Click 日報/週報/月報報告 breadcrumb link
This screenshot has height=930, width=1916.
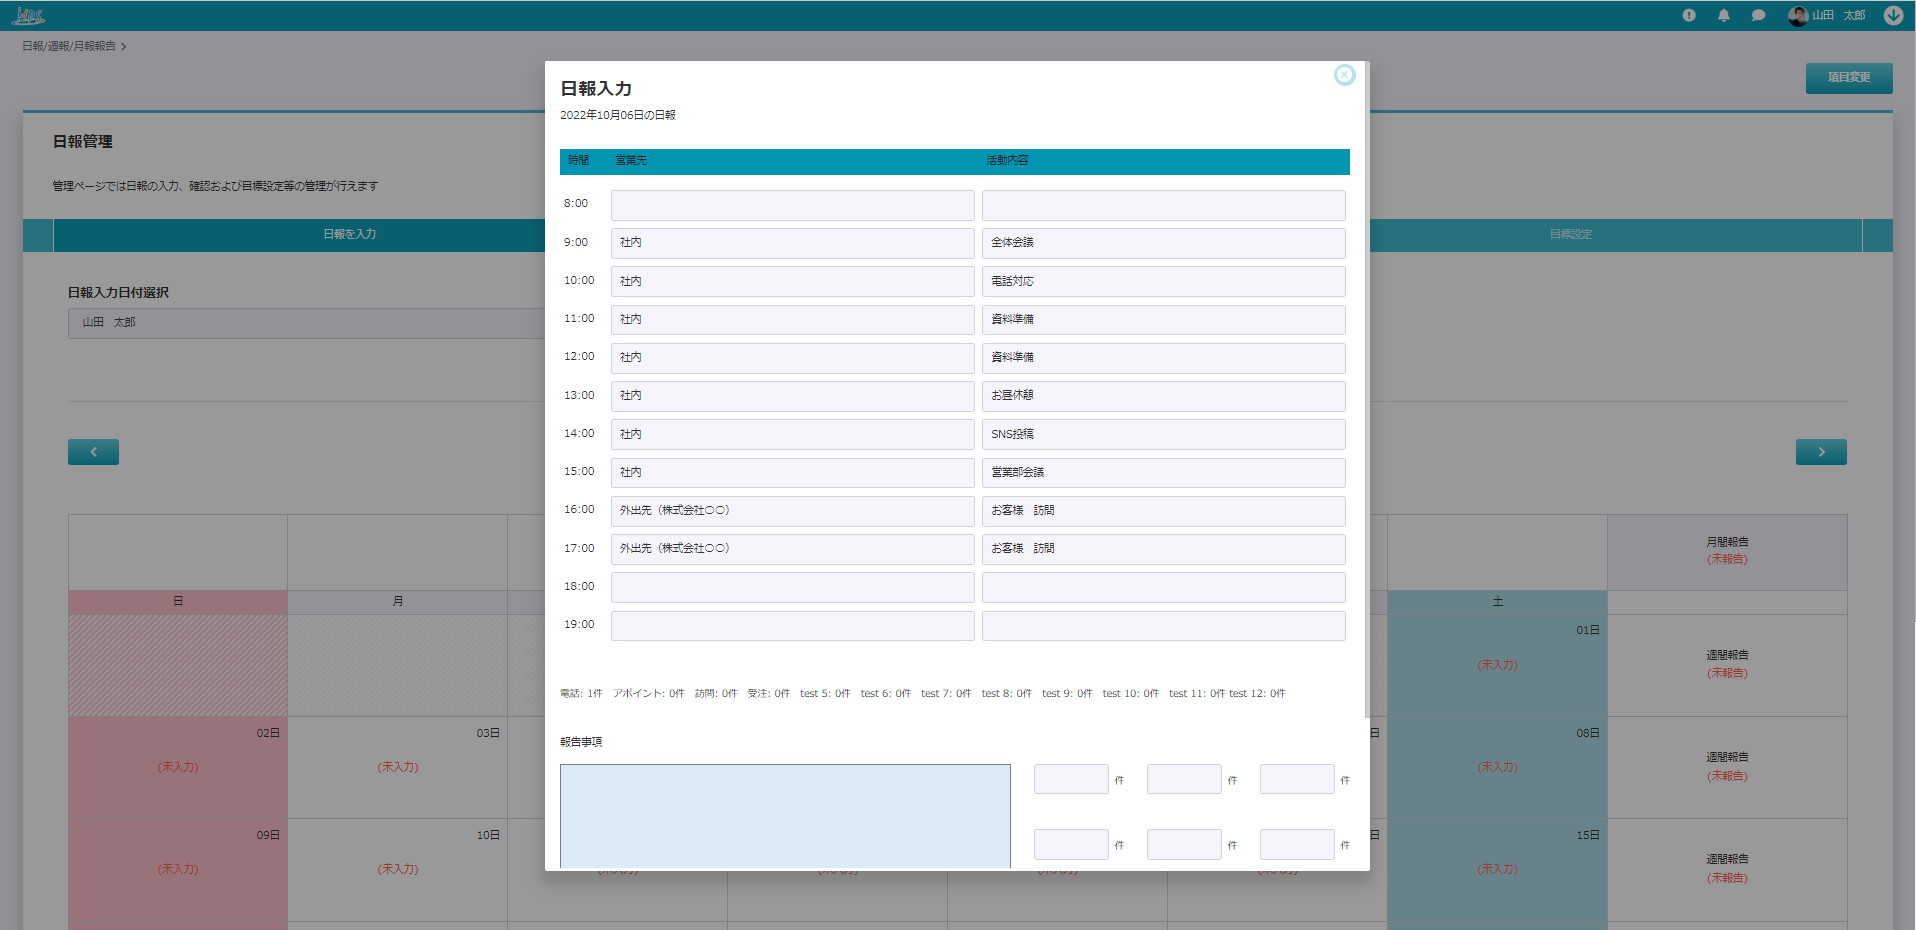coord(69,46)
